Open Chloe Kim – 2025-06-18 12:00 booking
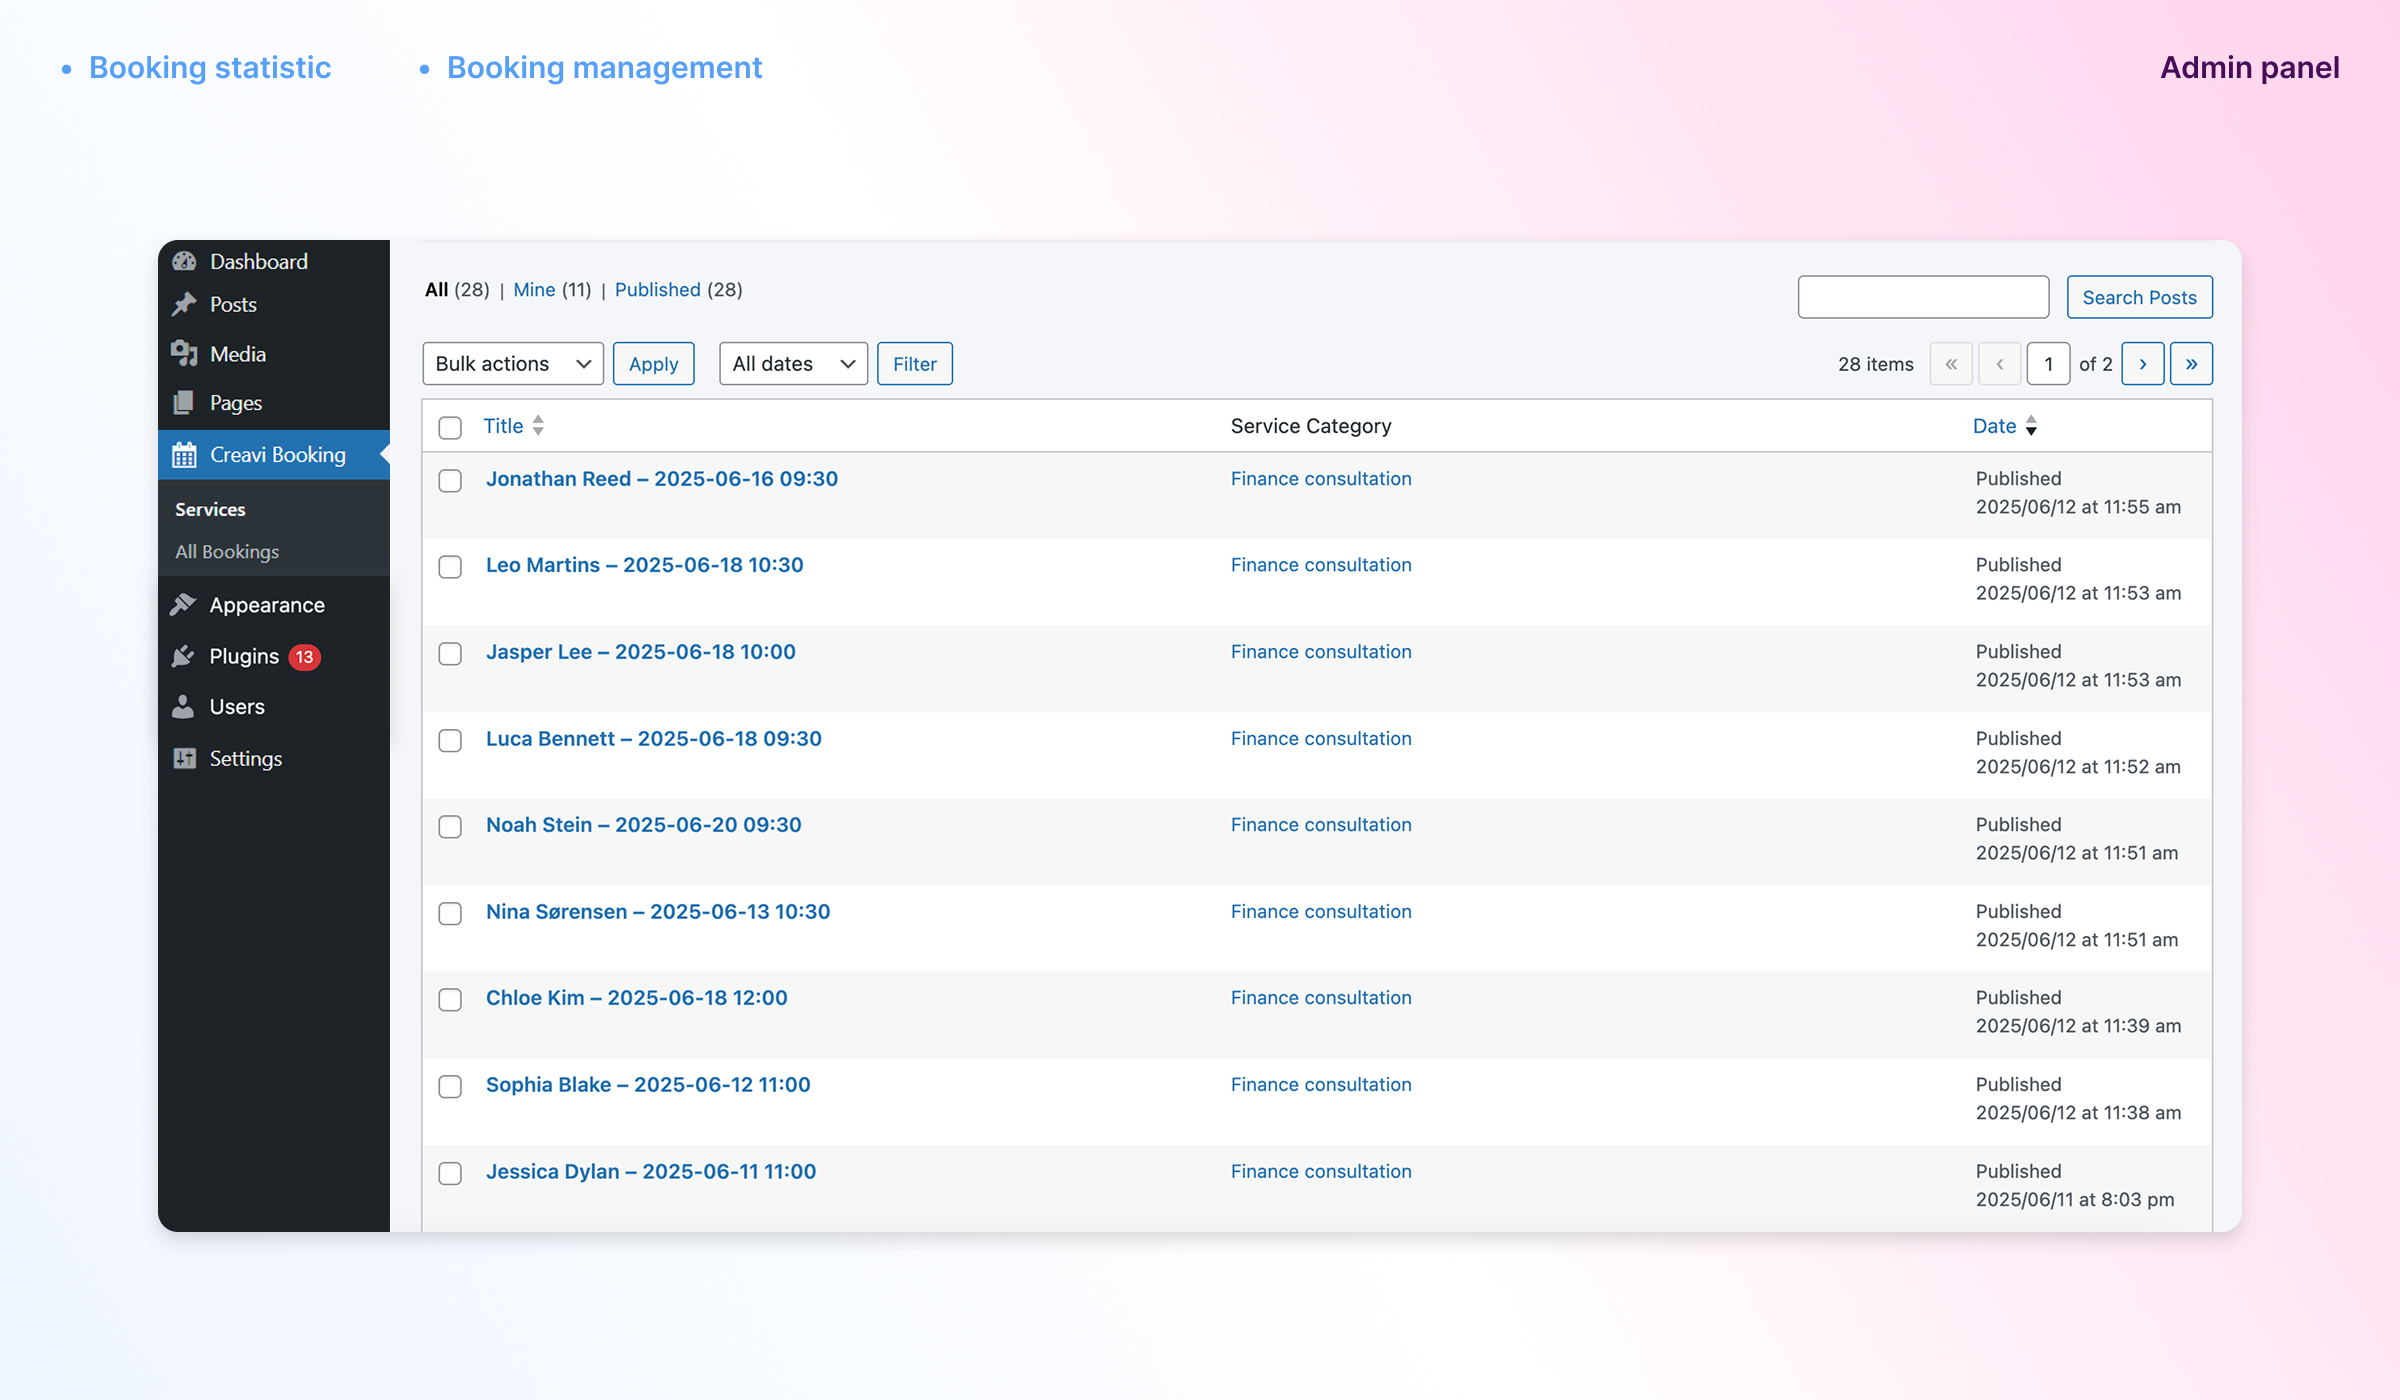The height and width of the screenshot is (1400, 2400). (637, 997)
